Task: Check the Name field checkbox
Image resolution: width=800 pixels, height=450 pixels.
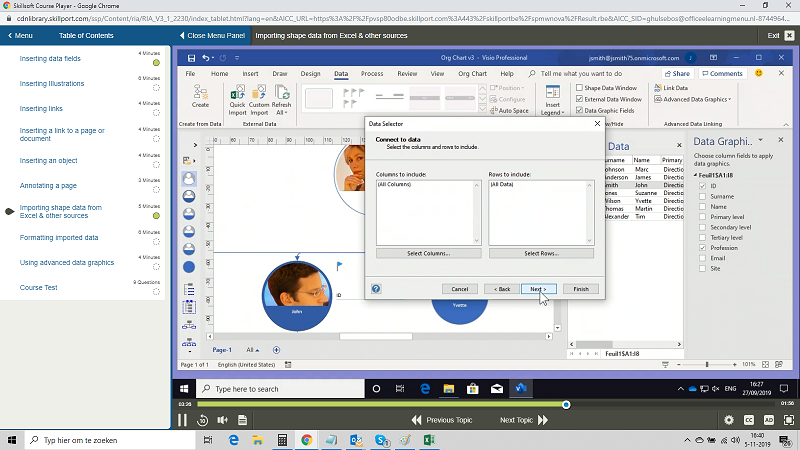Action: (703, 207)
